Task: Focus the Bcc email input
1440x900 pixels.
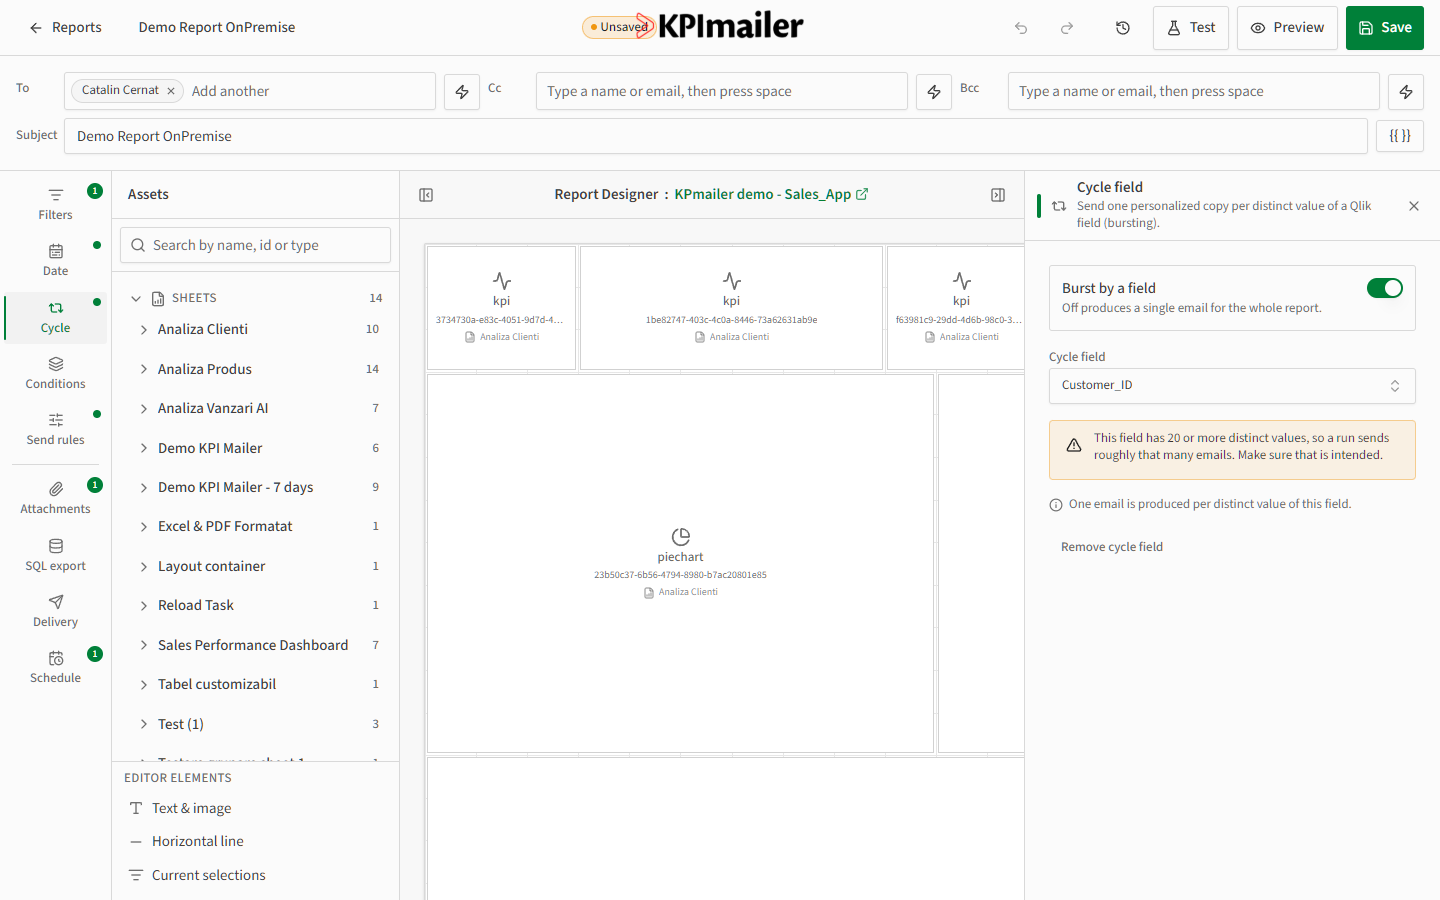Action: 1194,91
